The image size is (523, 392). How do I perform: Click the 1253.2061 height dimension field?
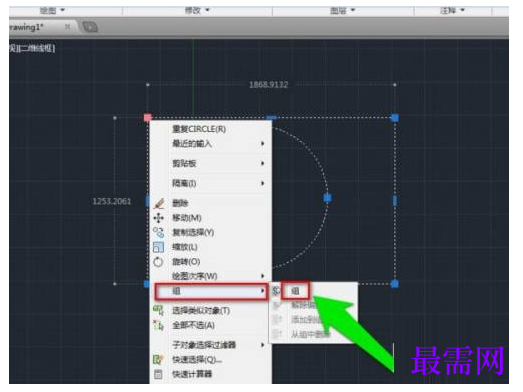[x=112, y=201]
